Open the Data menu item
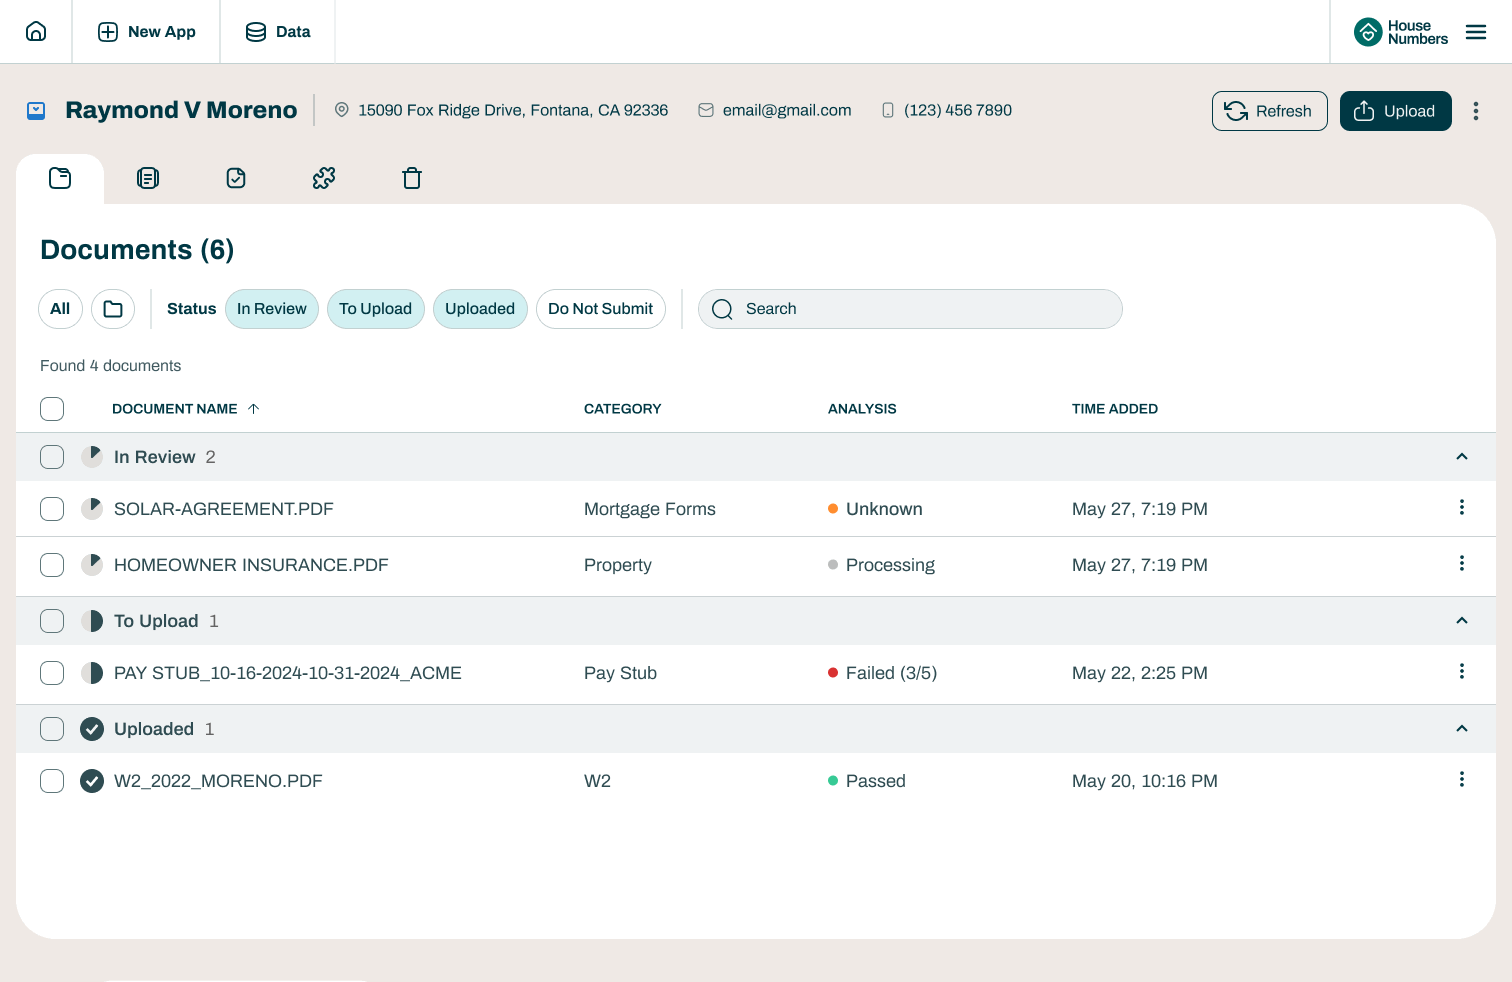 point(278,32)
